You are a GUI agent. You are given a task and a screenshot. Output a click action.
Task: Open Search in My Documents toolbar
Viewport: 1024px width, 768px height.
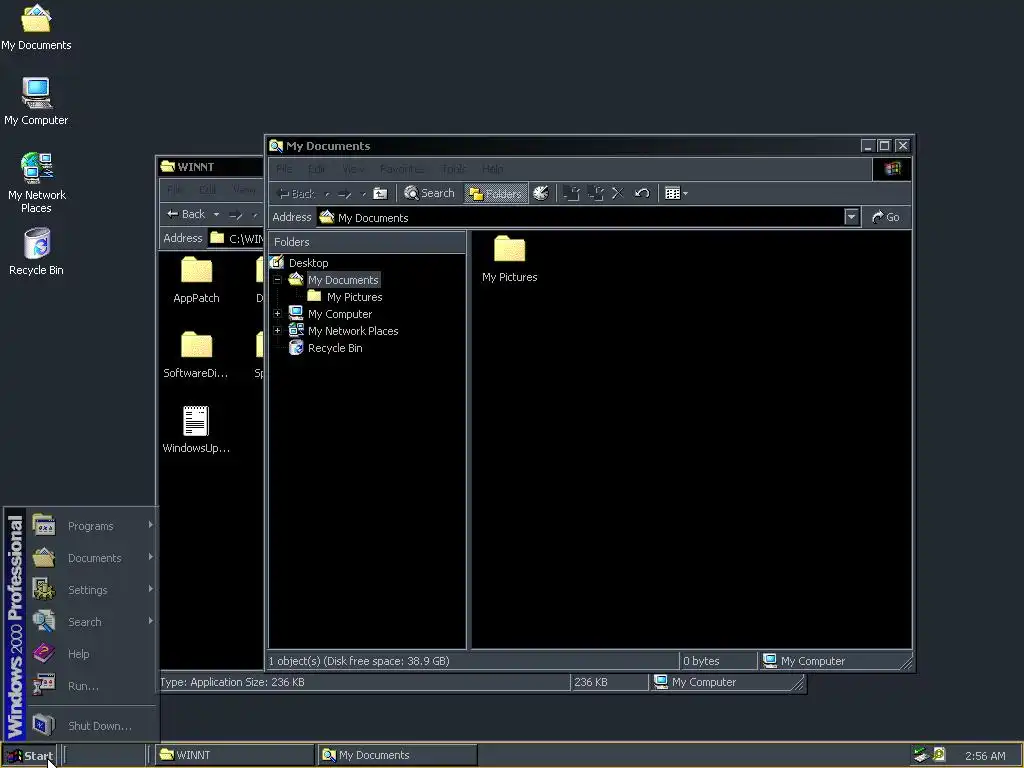(x=429, y=193)
